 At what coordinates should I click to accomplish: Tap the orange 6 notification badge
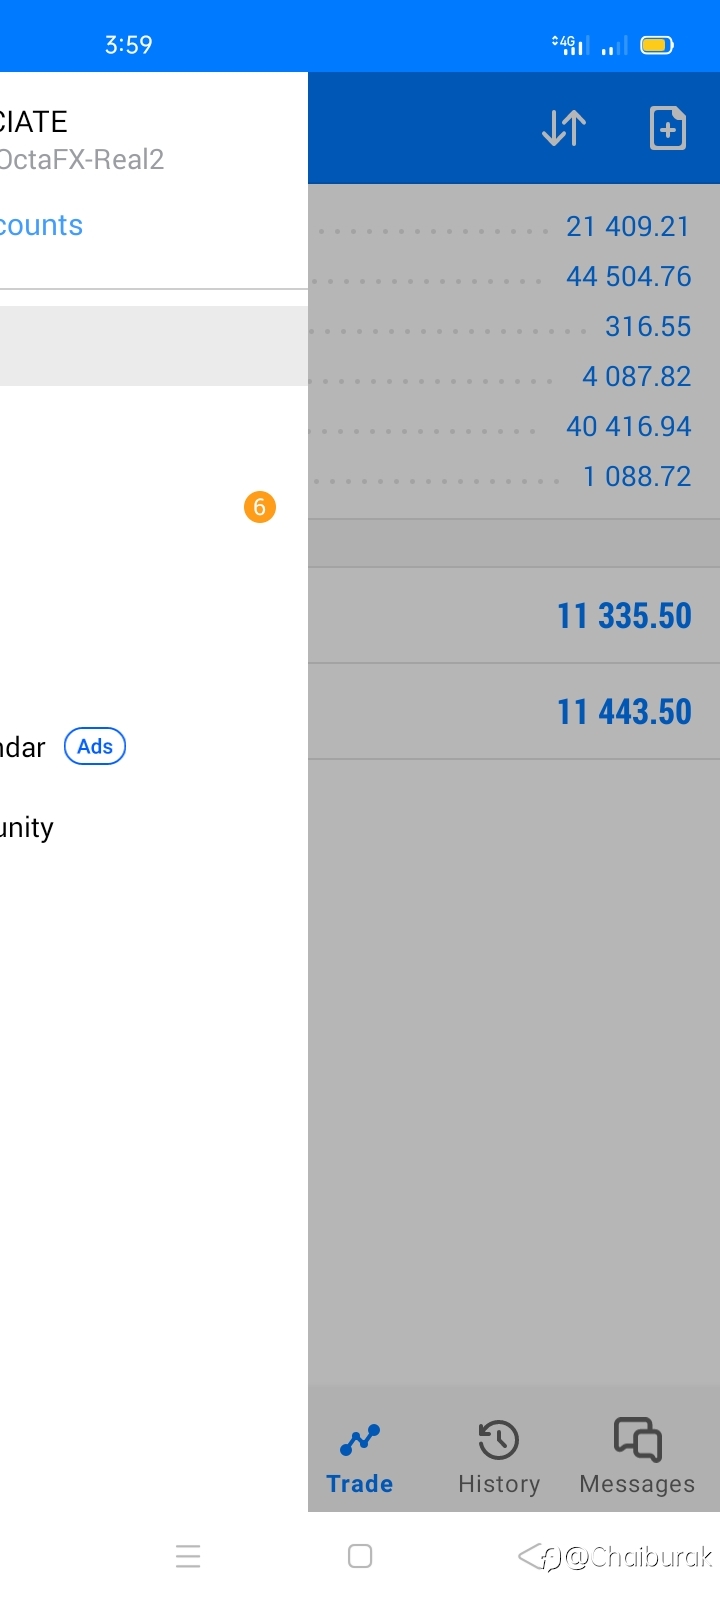click(260, 507)
